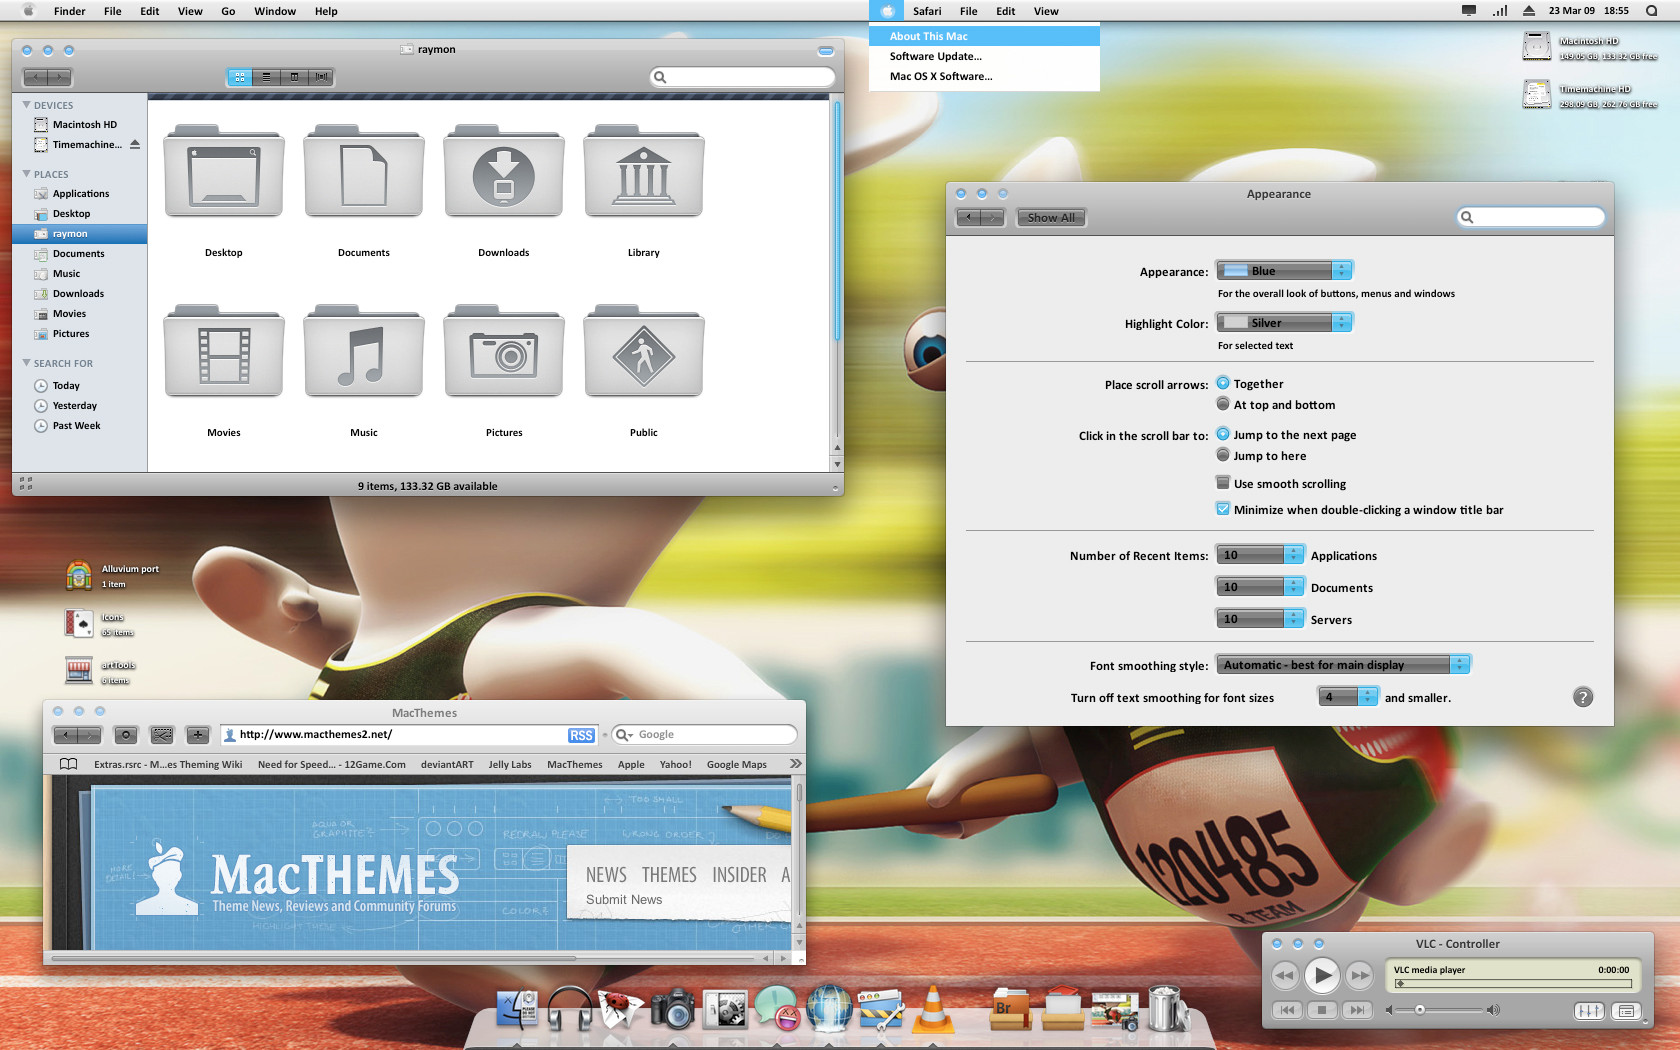This screenshot has width=1680, height=1050.
Task: Switch Finder to icon view
Action: point(240,77)
